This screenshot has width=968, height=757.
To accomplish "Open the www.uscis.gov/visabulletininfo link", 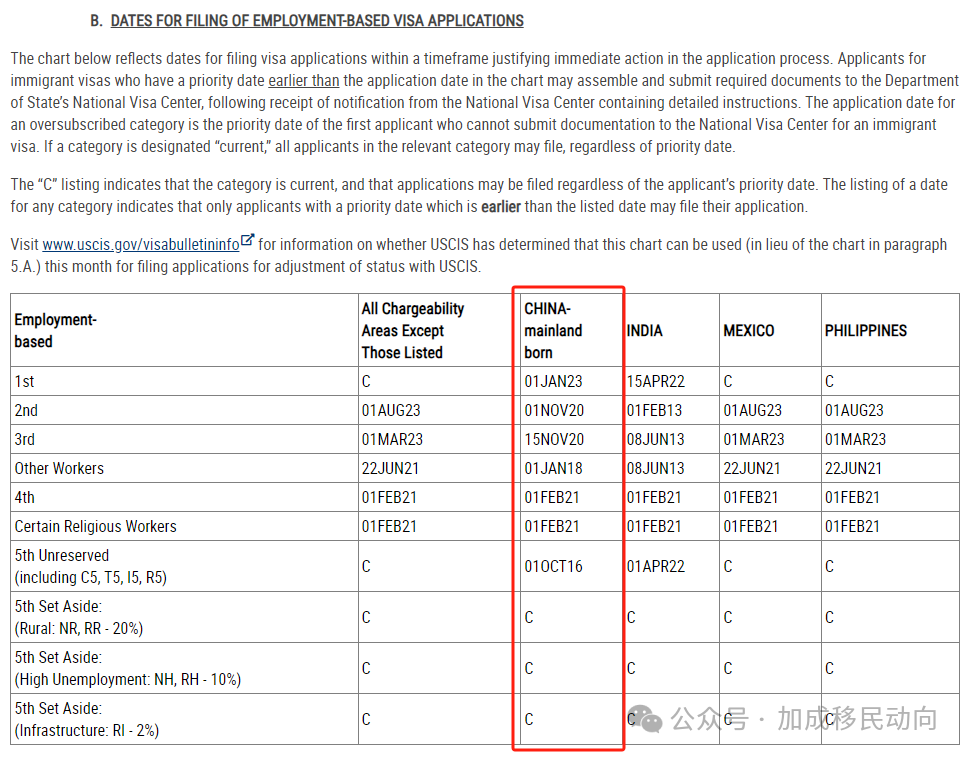I will pos(141,245).
